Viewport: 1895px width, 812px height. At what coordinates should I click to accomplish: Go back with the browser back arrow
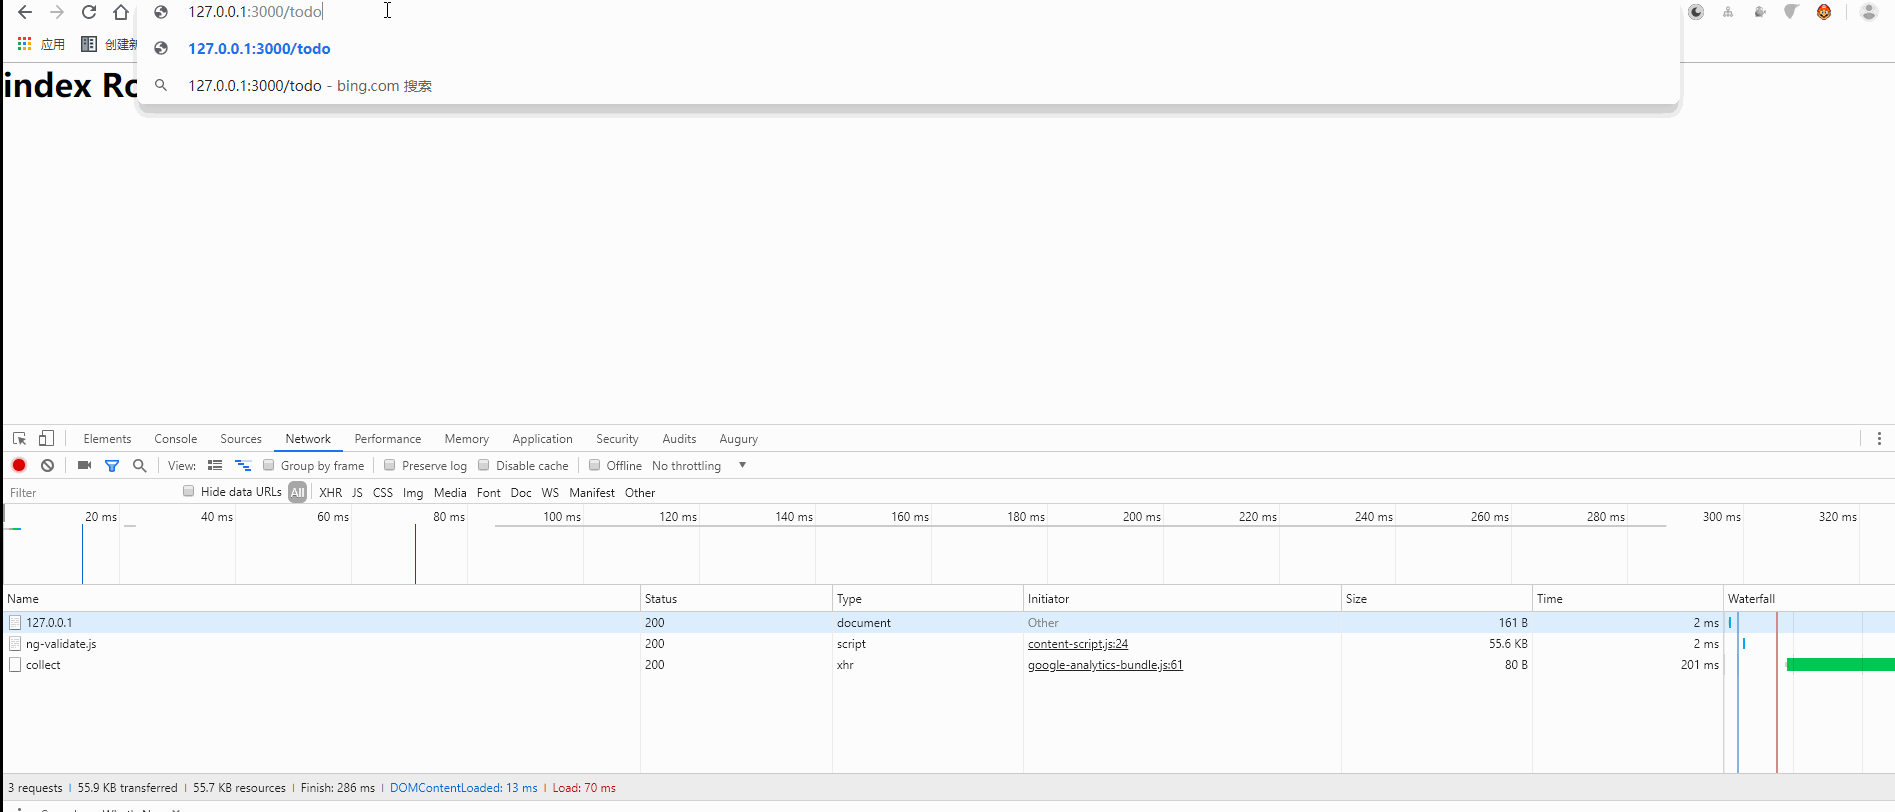(25, 12)
